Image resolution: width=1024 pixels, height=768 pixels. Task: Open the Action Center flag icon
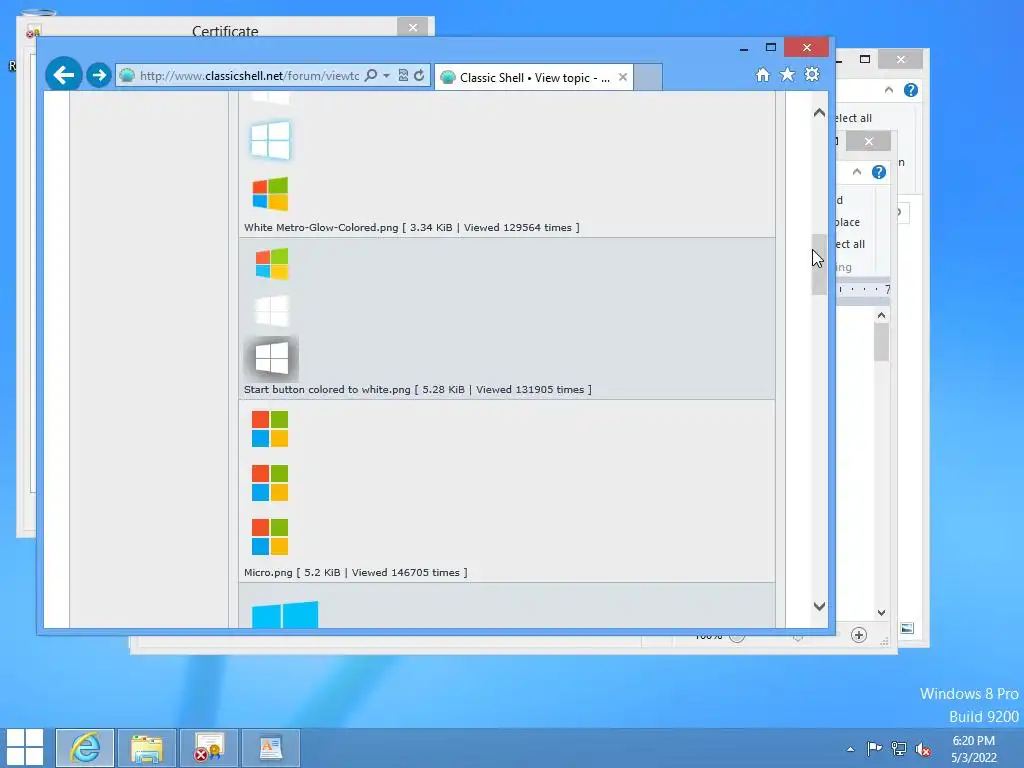874,748
